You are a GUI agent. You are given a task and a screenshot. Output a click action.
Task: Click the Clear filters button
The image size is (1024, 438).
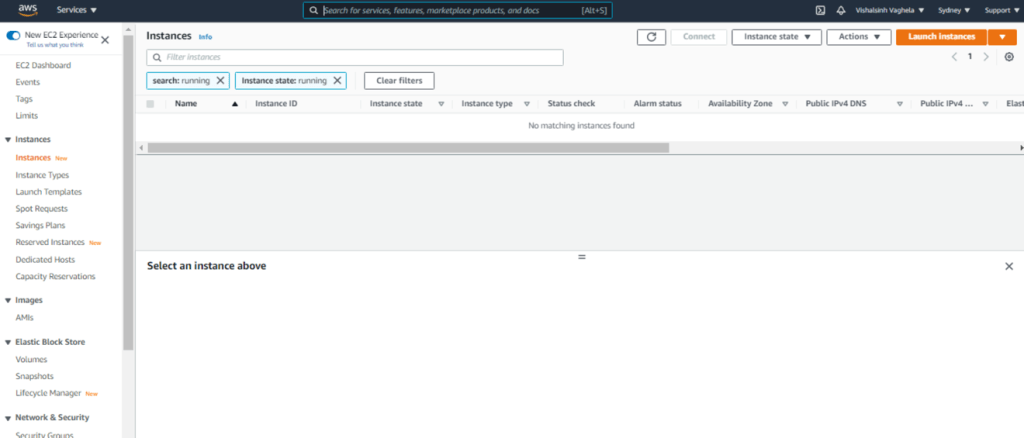coord(399,80)
